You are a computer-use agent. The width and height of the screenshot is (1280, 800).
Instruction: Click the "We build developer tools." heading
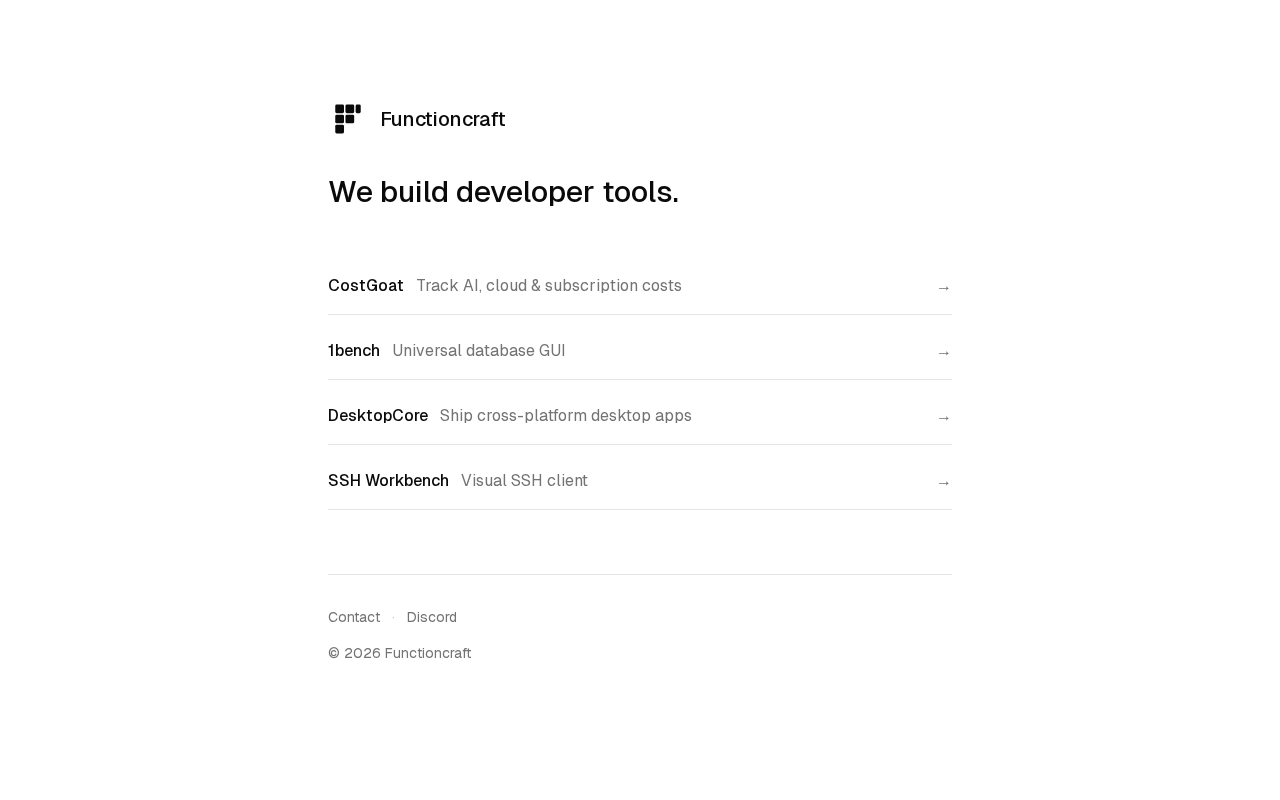[x=503, y=192]
